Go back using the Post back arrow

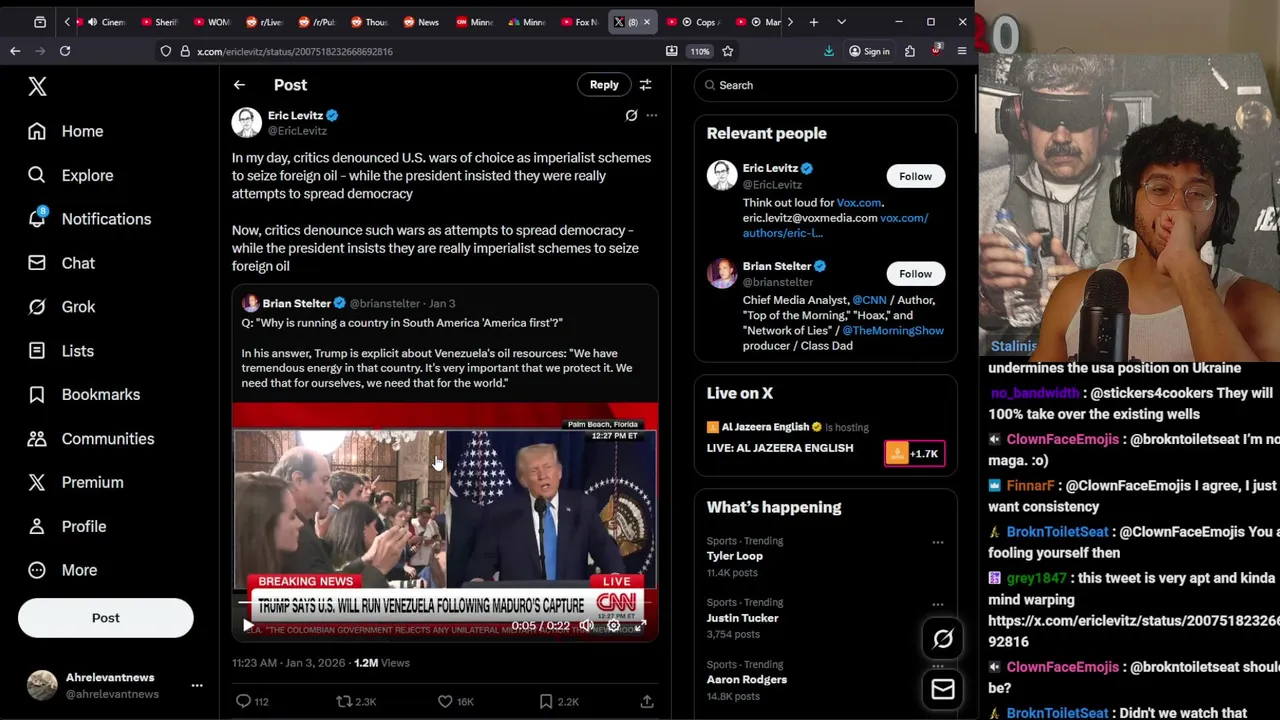coord(239,85)
